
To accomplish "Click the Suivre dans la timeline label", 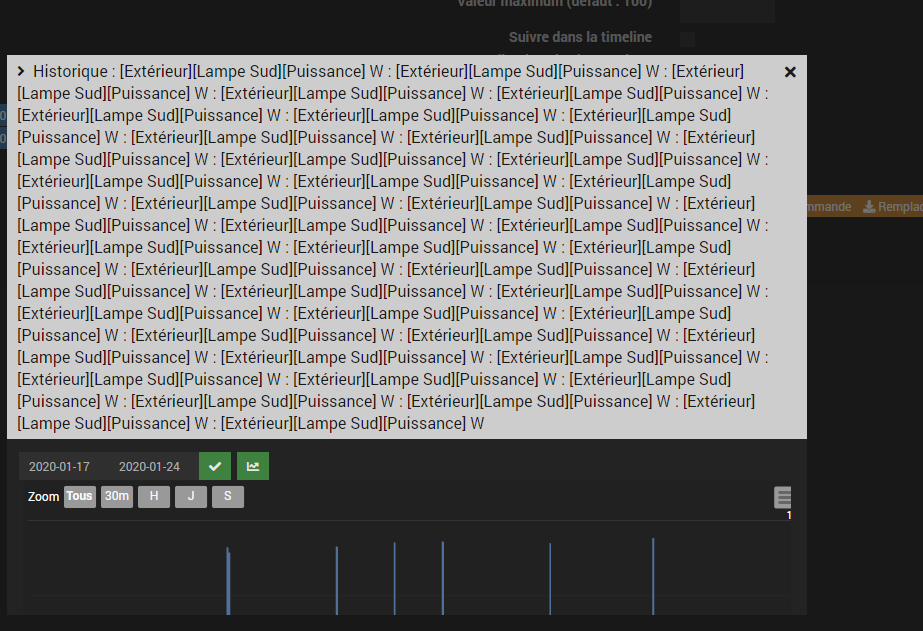I will [x=580, y=37].
